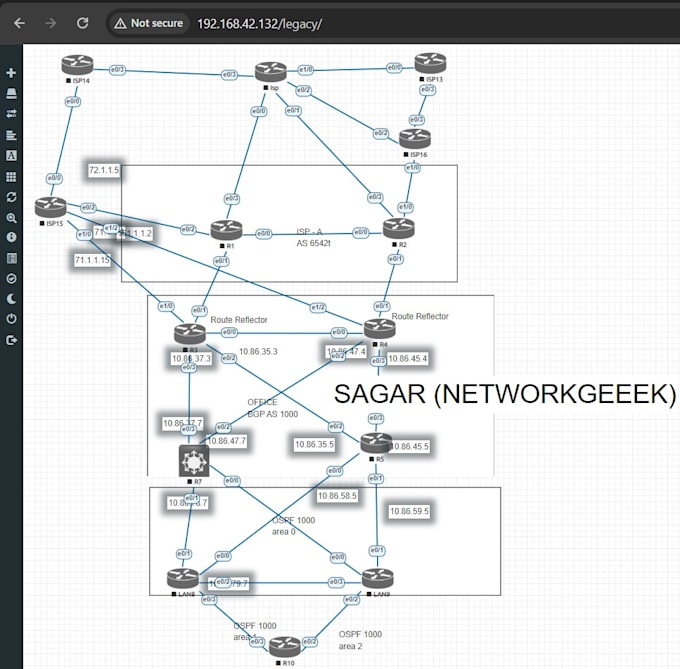This screenshot has width=680, height=669.
Task: Open the Networks arrows sidebar icon
Action: coord(11,114)
